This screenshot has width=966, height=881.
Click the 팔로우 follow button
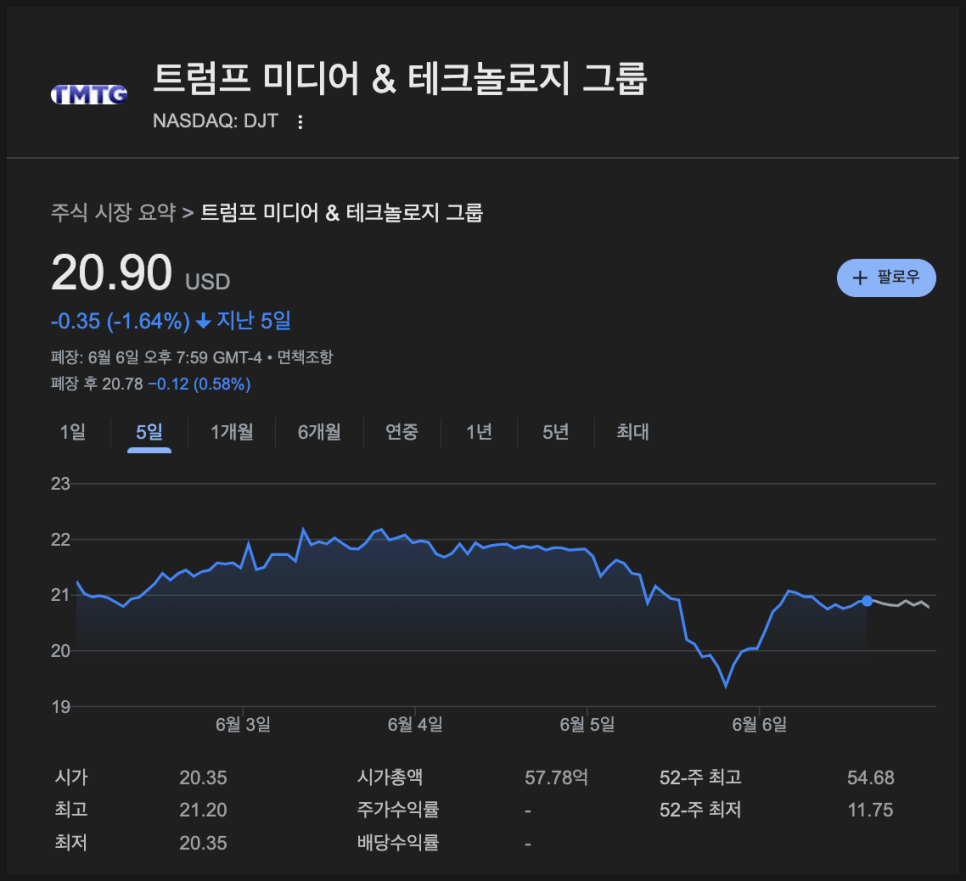[886, 278]
